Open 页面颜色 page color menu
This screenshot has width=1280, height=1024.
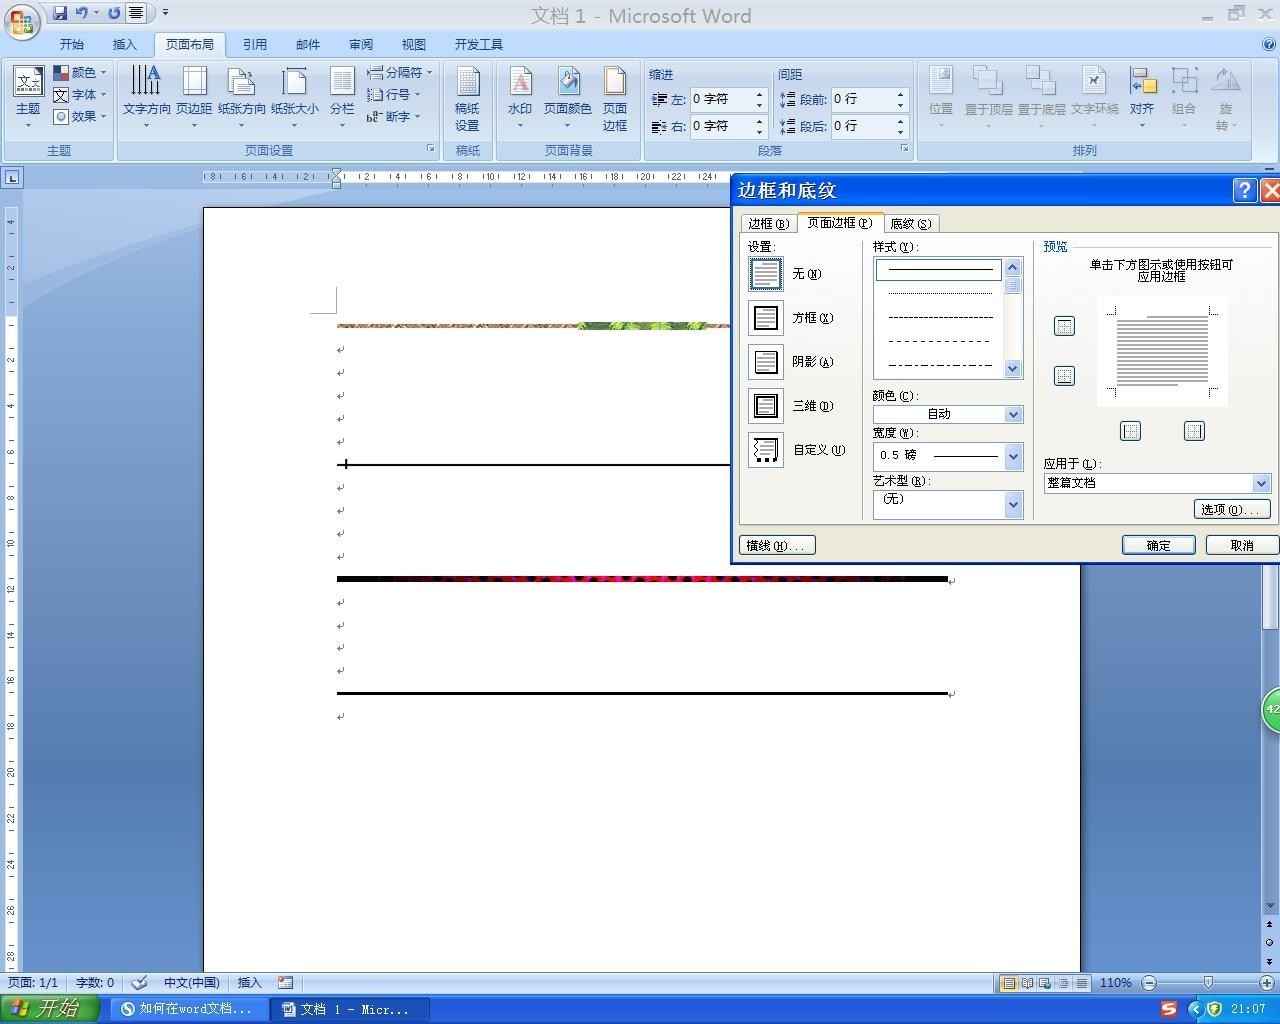568,98
